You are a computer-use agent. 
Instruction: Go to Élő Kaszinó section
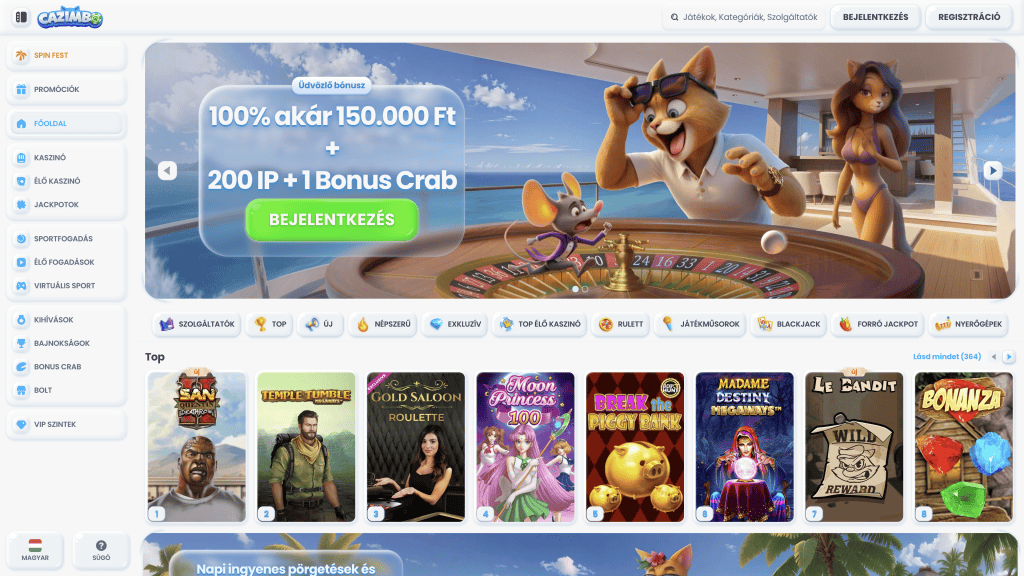pyautogui.click(x=67, y=181)
